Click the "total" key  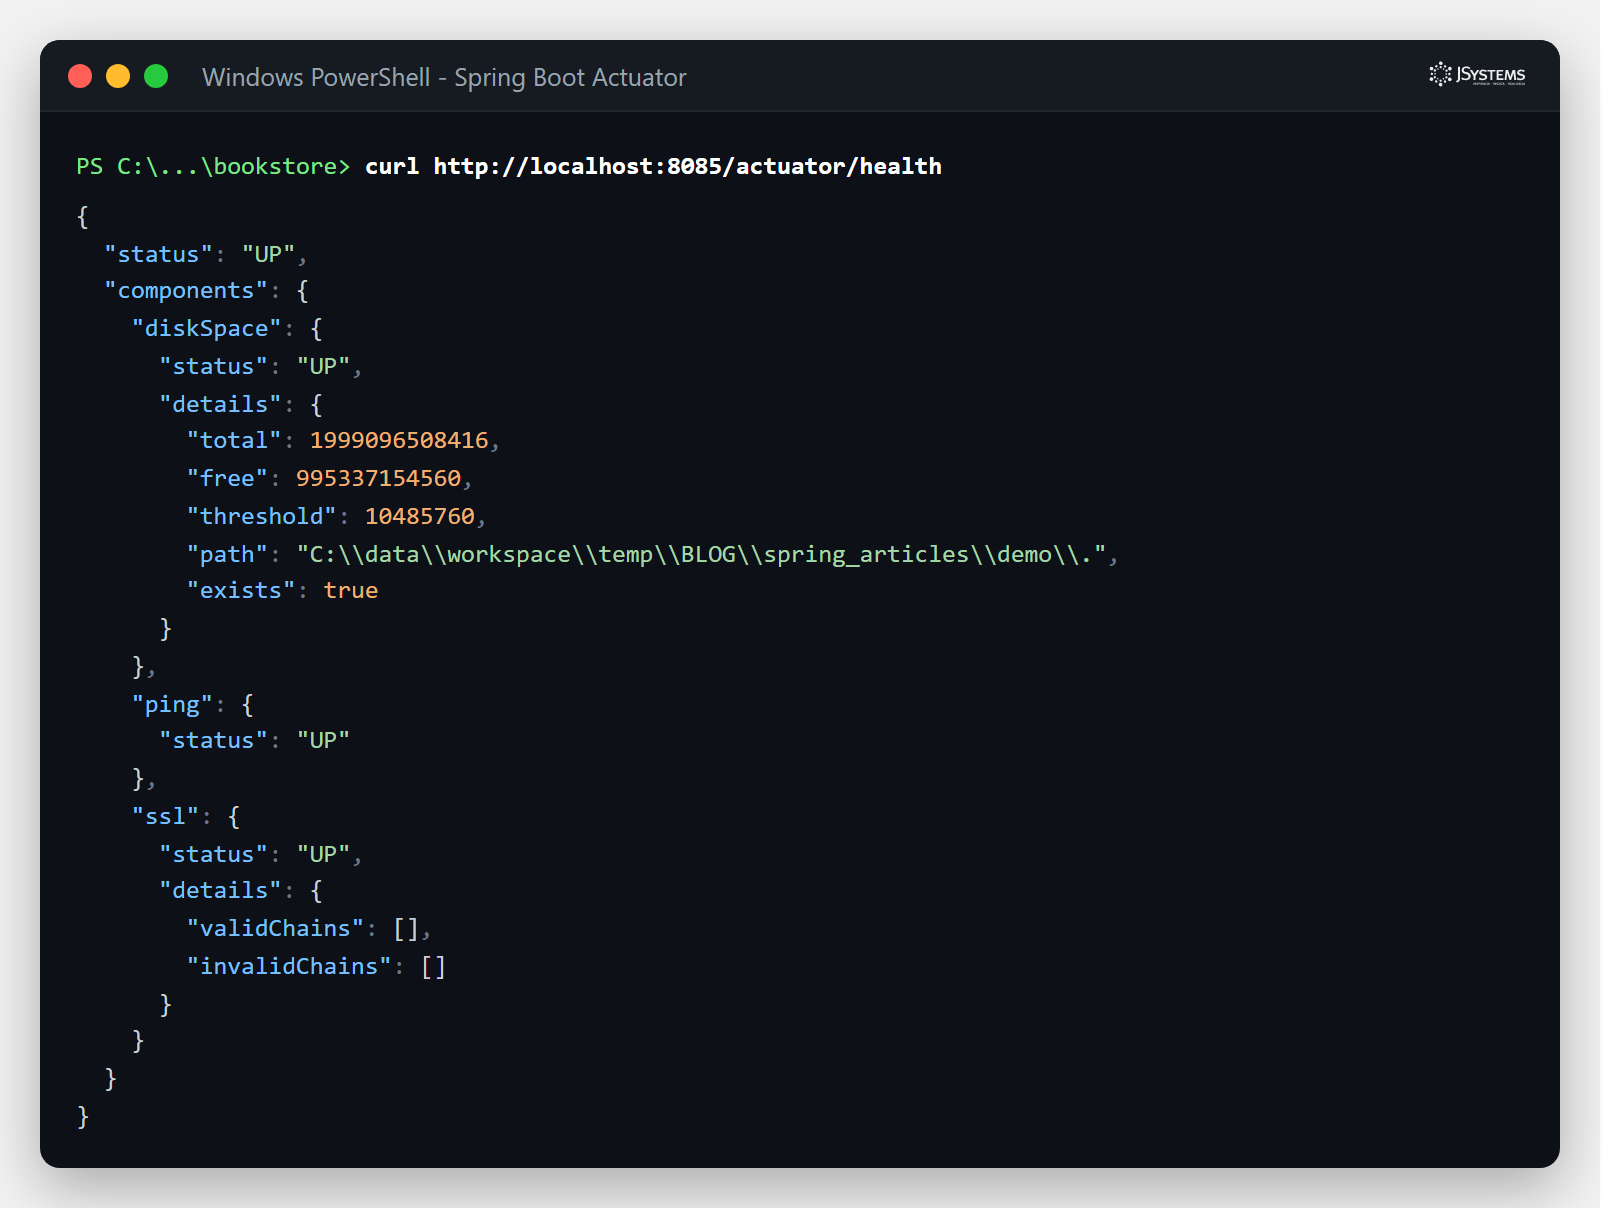234,440
